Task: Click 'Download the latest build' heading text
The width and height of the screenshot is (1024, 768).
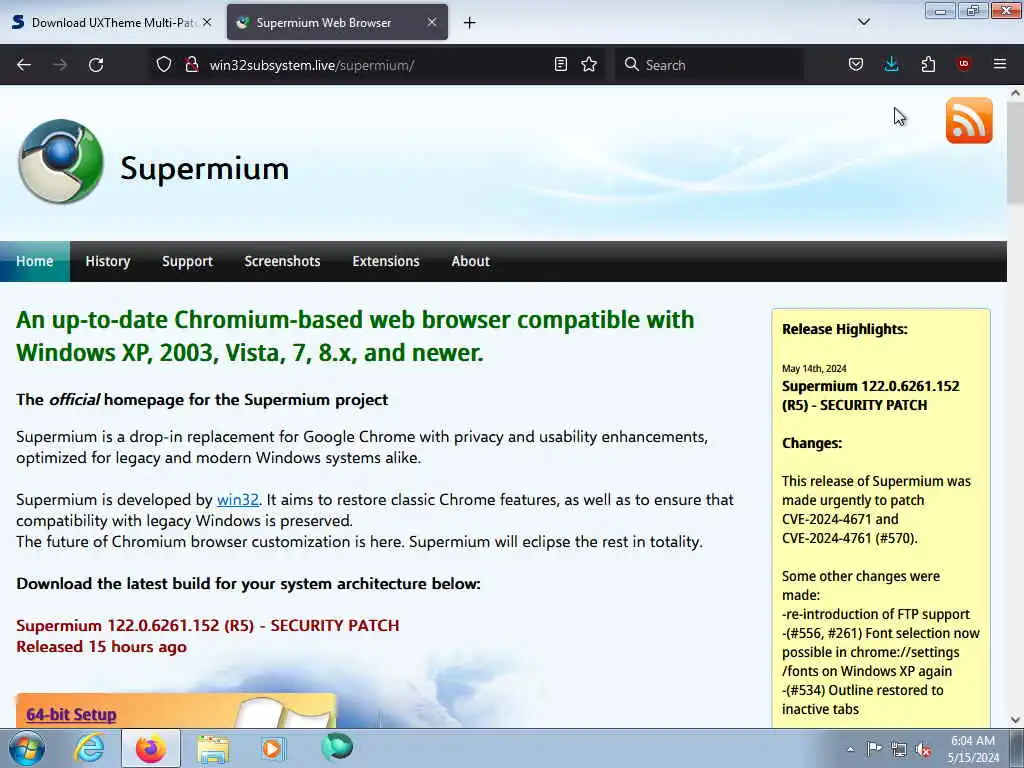Action: (248, 584)
